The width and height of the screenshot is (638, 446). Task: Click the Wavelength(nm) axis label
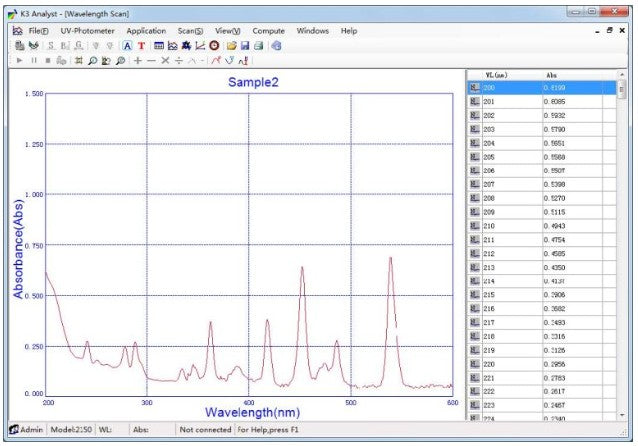(x=252, y=412)
